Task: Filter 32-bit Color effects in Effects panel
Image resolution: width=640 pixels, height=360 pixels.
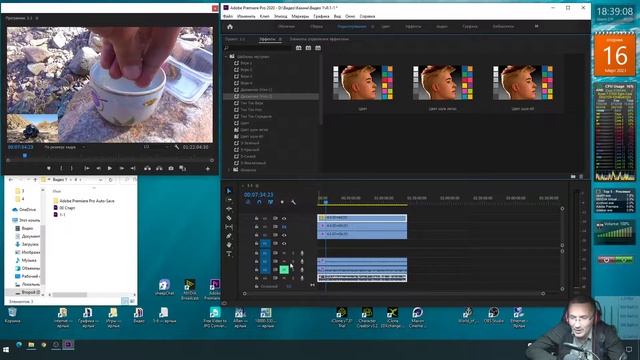Action: [x=308, y=48]
